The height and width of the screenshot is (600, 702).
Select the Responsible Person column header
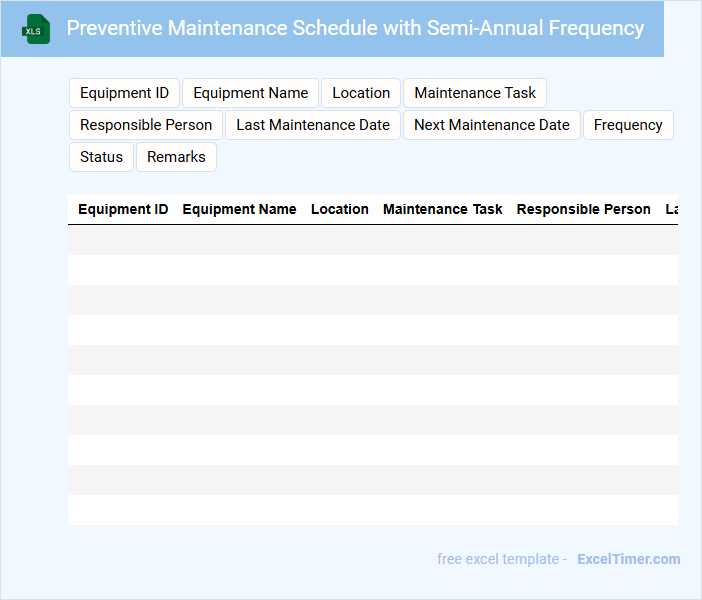tap(583, 210)
